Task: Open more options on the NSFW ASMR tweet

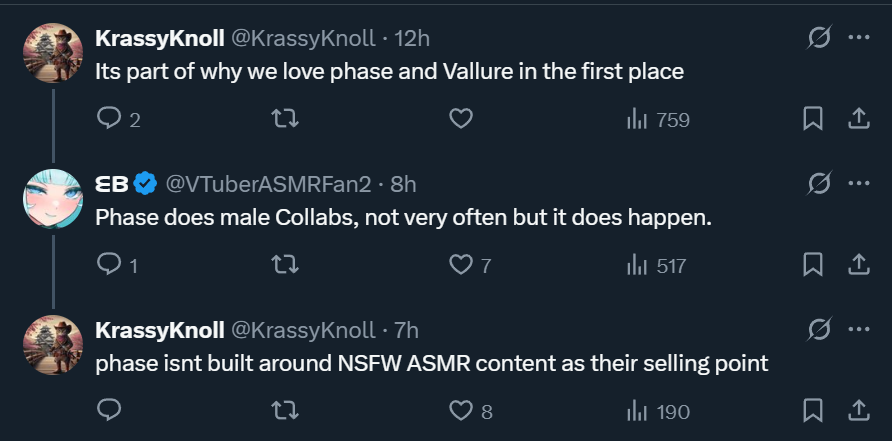Action: pos(859,329)
